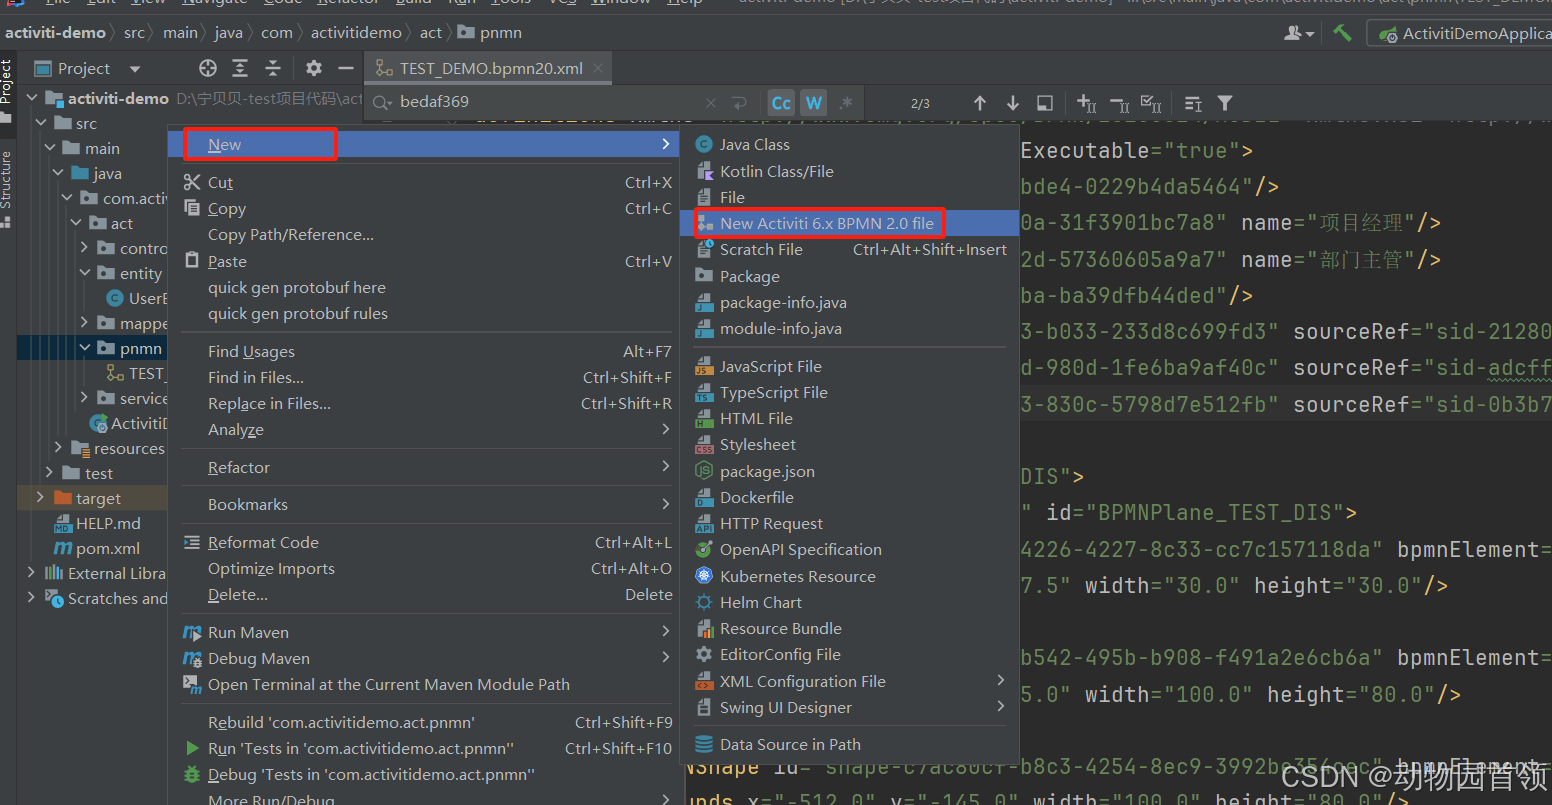Select New Activiti 6.x BPMN 2.0 file

pos(826,224)
